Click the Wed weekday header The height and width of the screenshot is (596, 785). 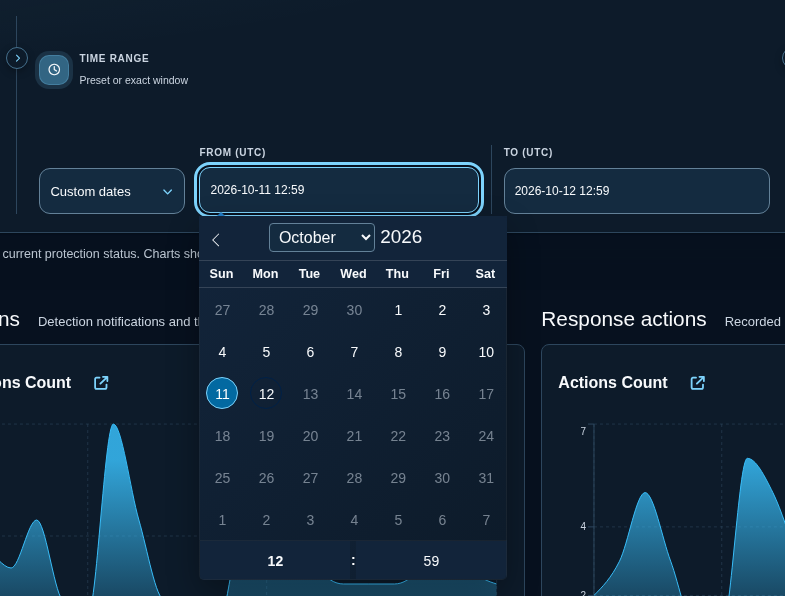click(353, 273)
